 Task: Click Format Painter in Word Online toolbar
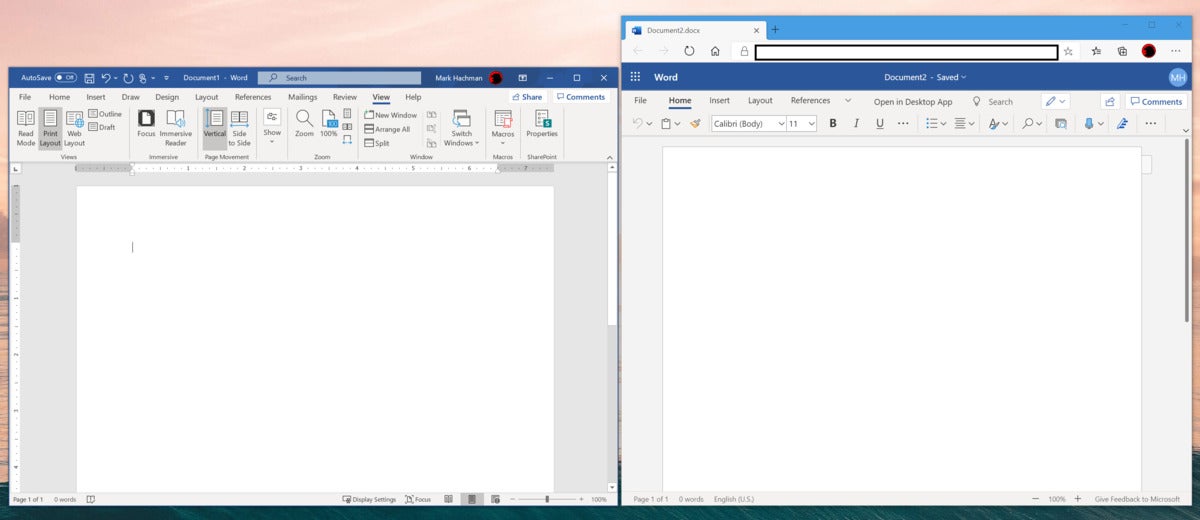coord(696,123)
